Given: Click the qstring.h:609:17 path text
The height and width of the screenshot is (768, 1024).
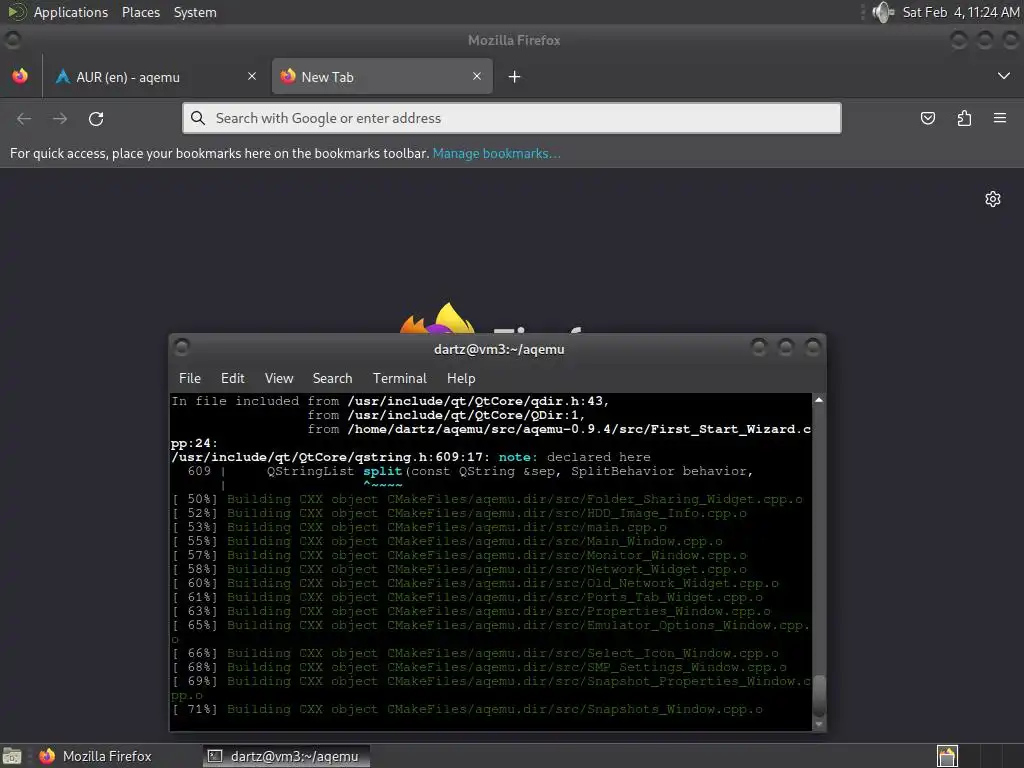Looking at the screenshot, I should click(x=330, y=457).
